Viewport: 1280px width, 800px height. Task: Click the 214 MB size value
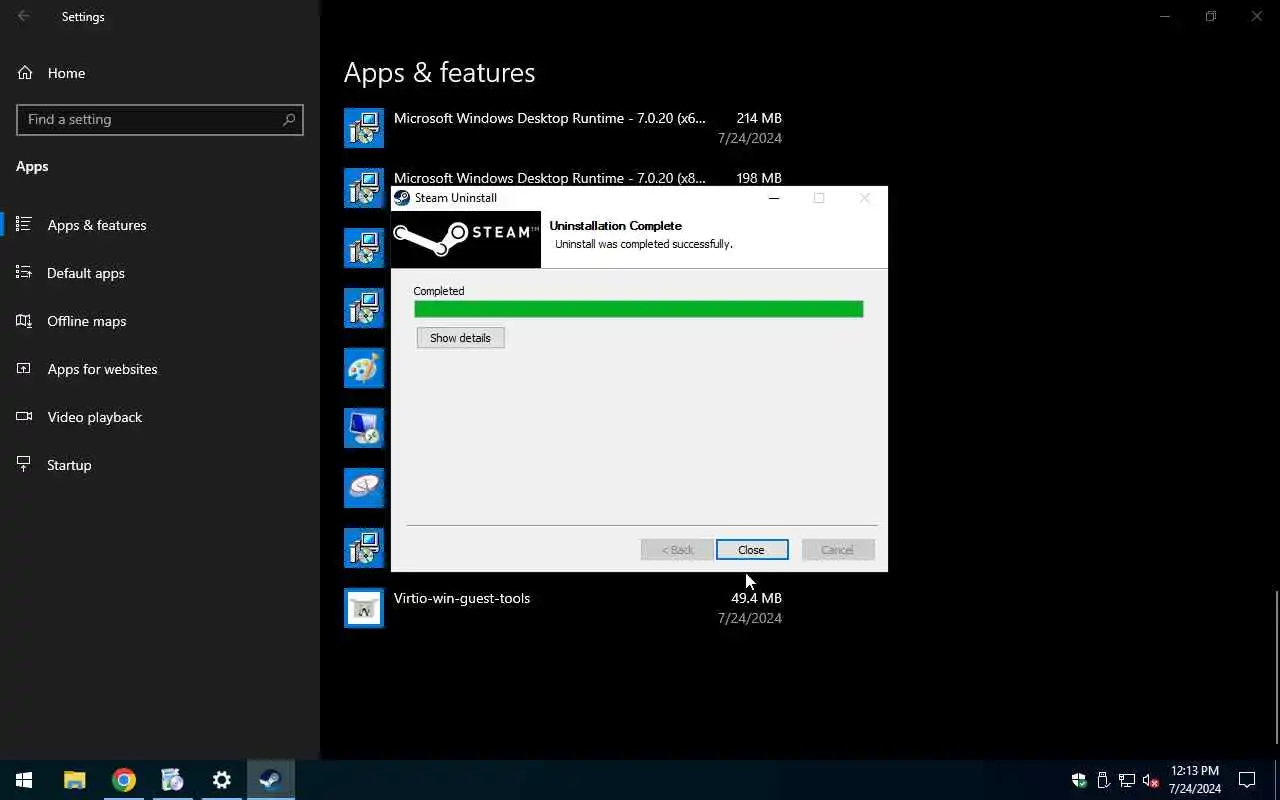point(759,118)
